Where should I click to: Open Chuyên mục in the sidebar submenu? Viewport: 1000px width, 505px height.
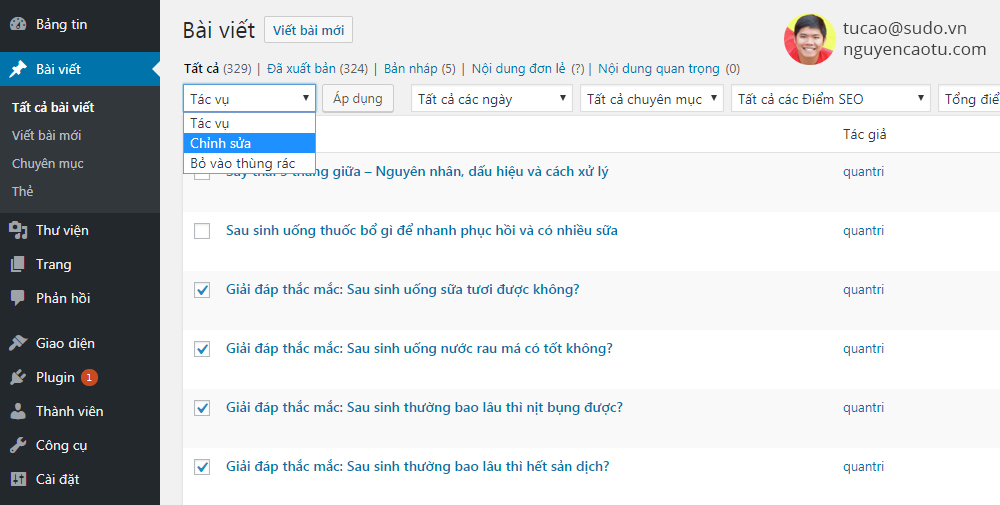tap(48, 163)
